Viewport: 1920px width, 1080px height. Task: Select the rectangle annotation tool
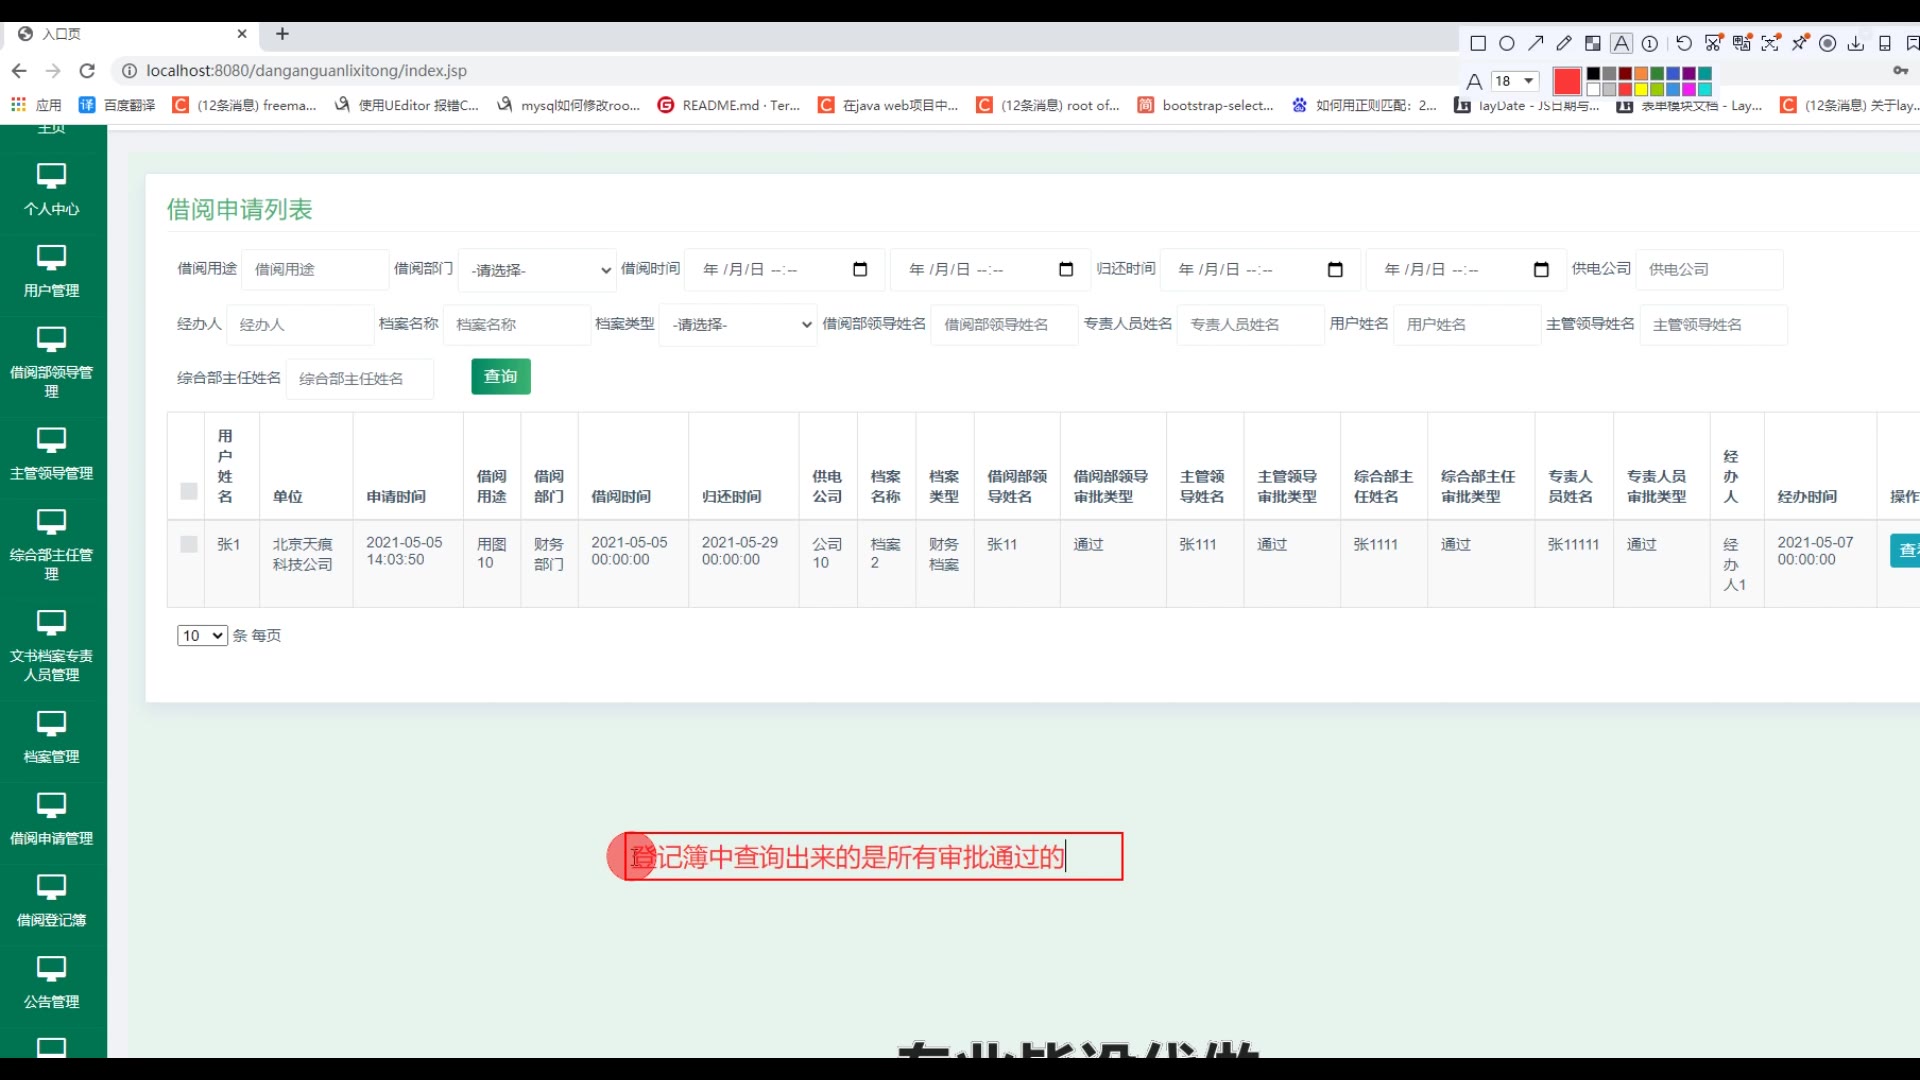1478,43
